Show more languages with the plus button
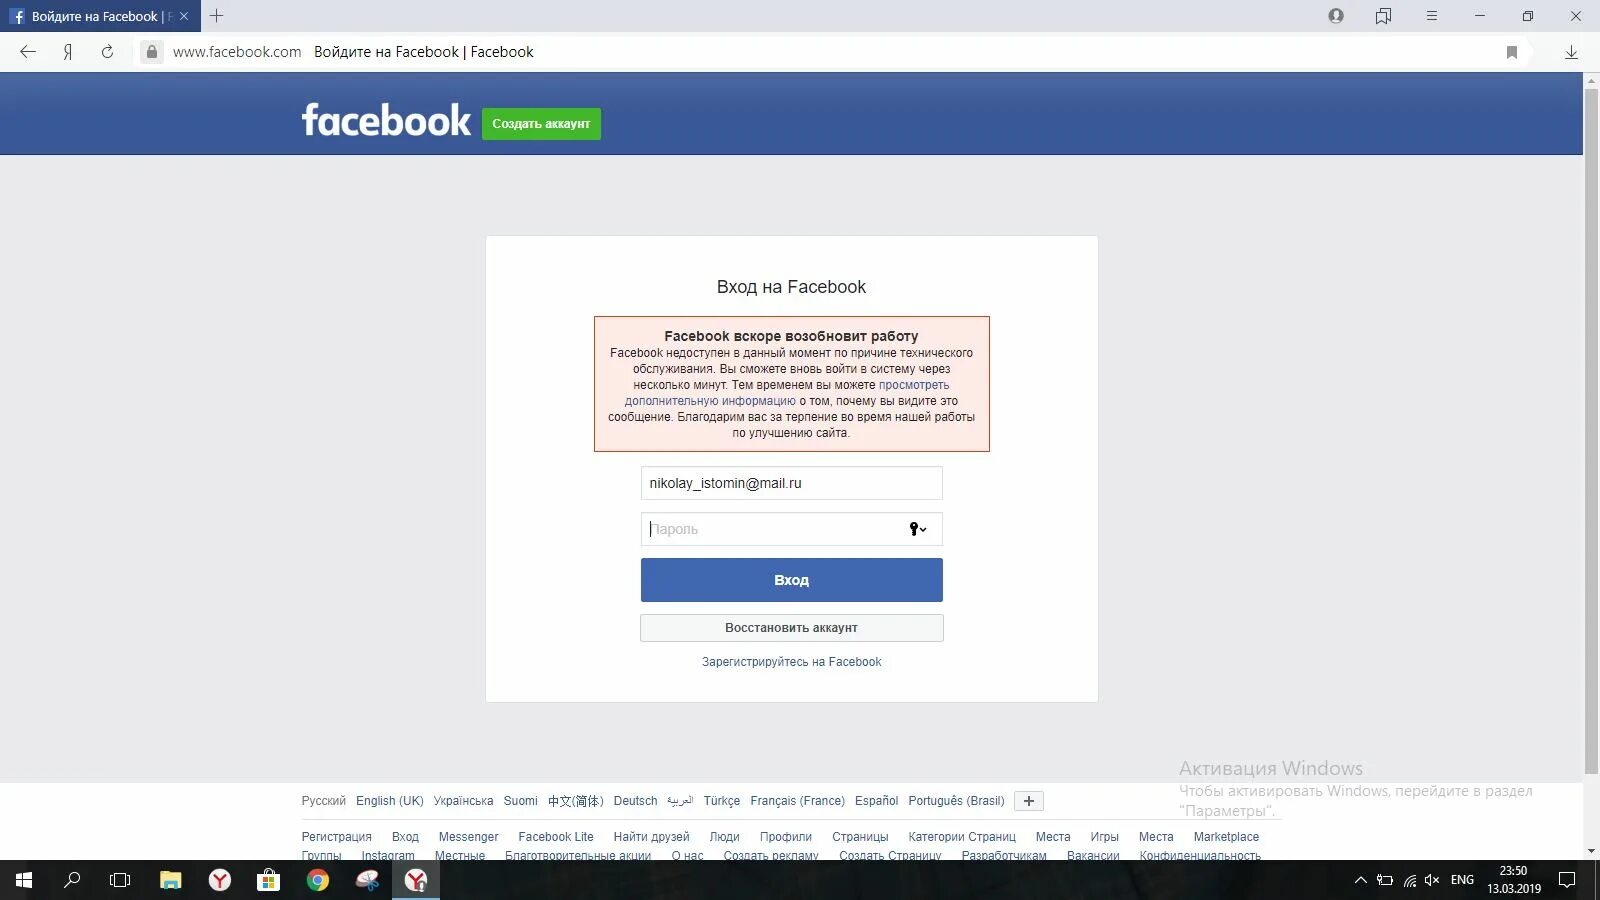Viewport: 1600px width, 900px height. 1029,801
